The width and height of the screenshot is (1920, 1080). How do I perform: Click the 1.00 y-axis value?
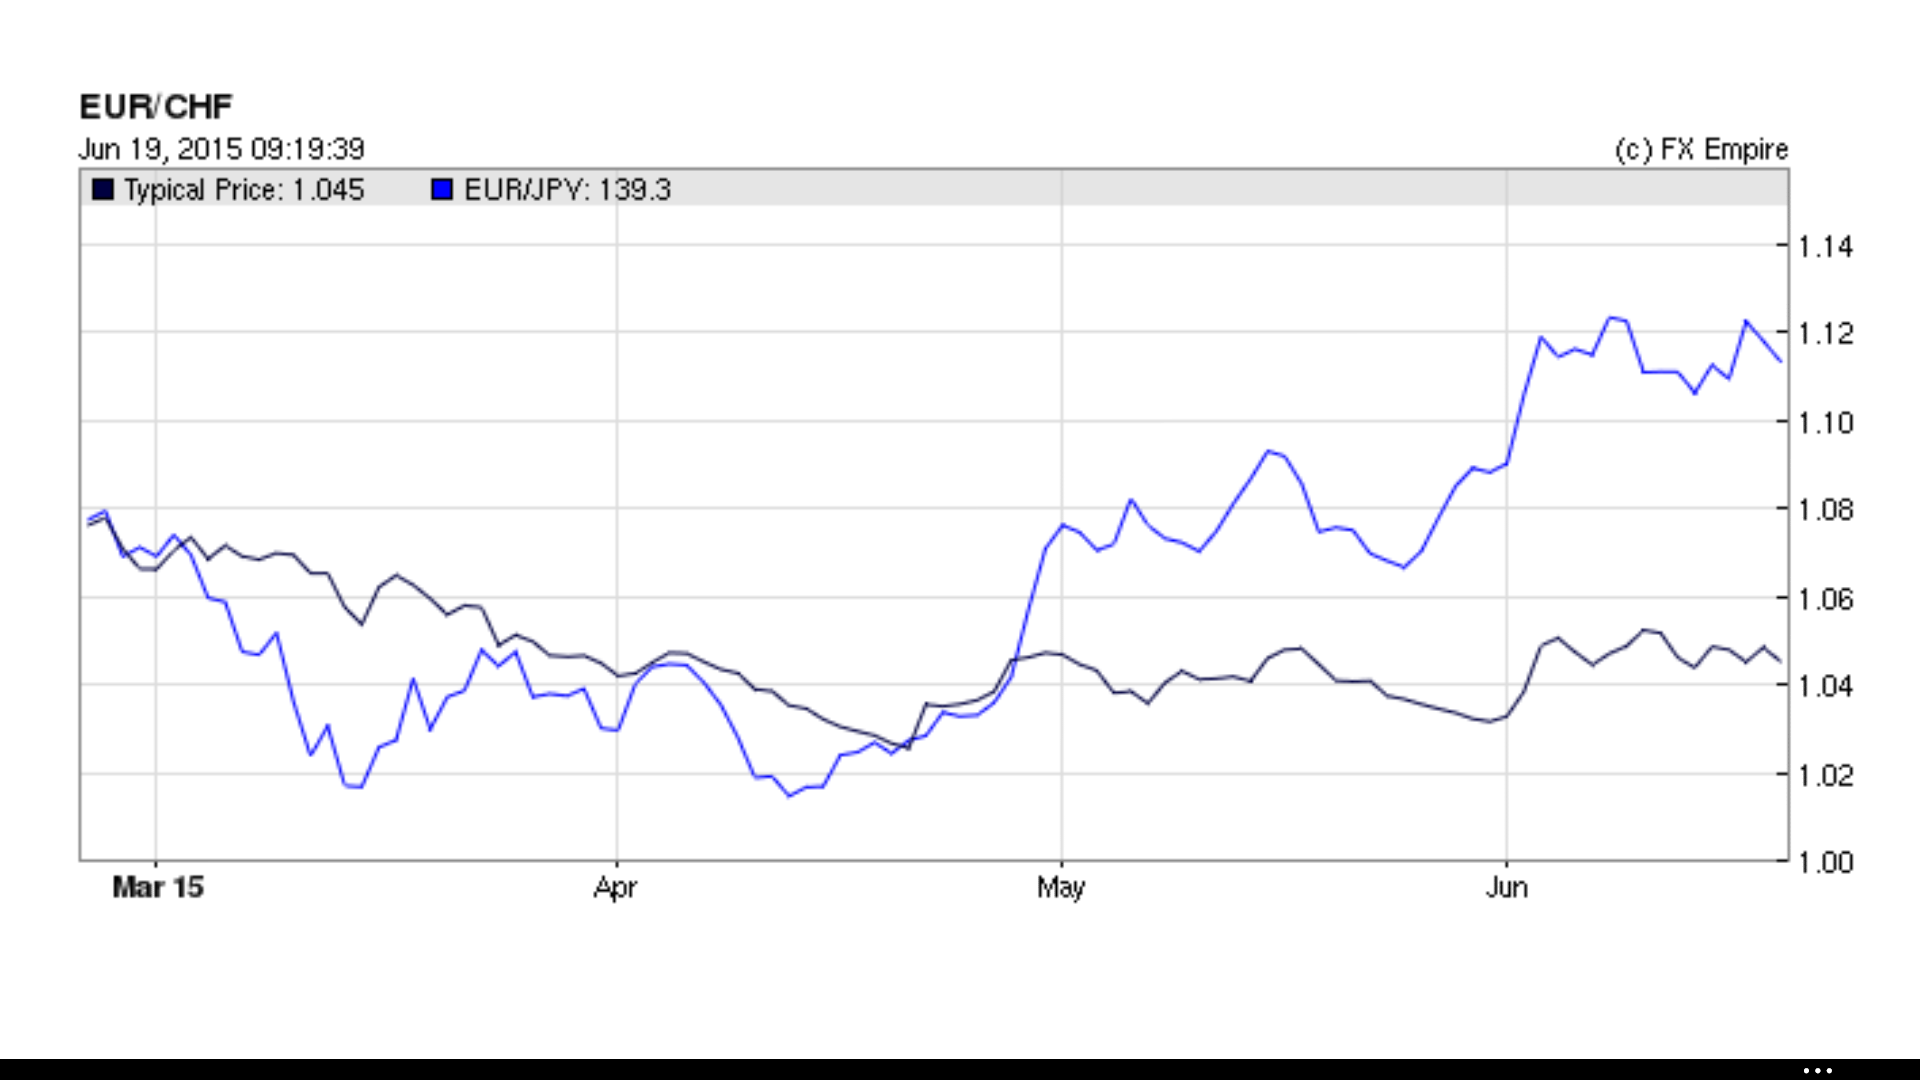[x=1825, y=861]
